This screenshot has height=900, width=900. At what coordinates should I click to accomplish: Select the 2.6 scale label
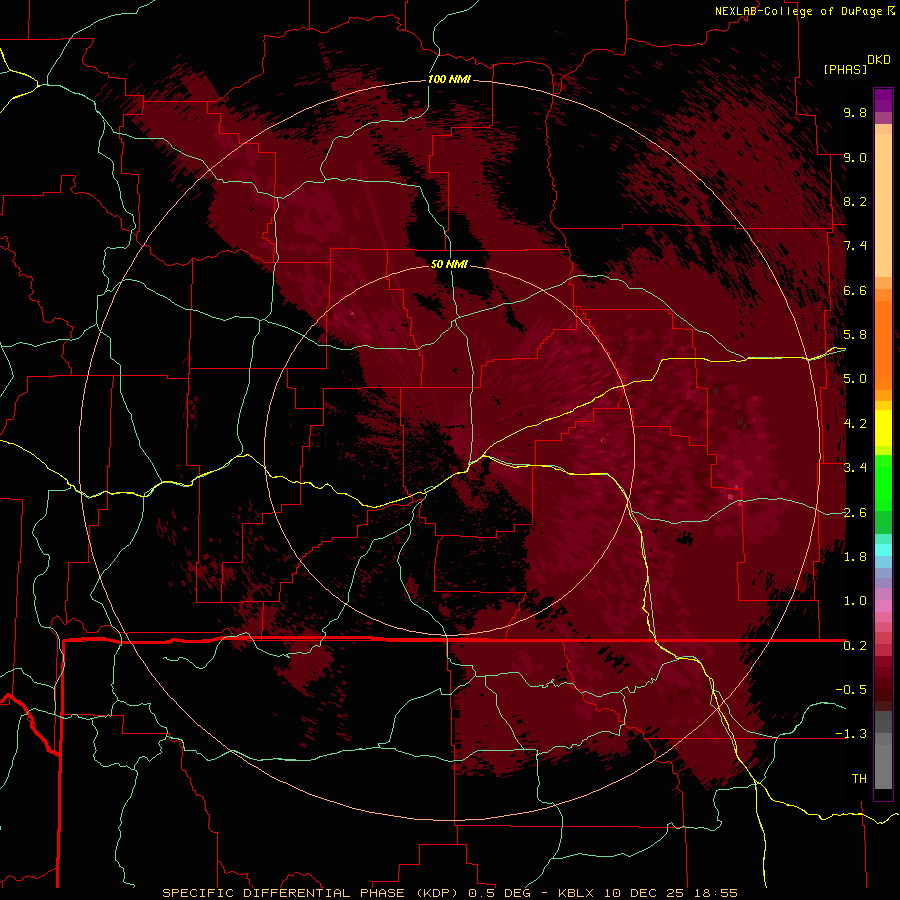click(x=855, y=513)
